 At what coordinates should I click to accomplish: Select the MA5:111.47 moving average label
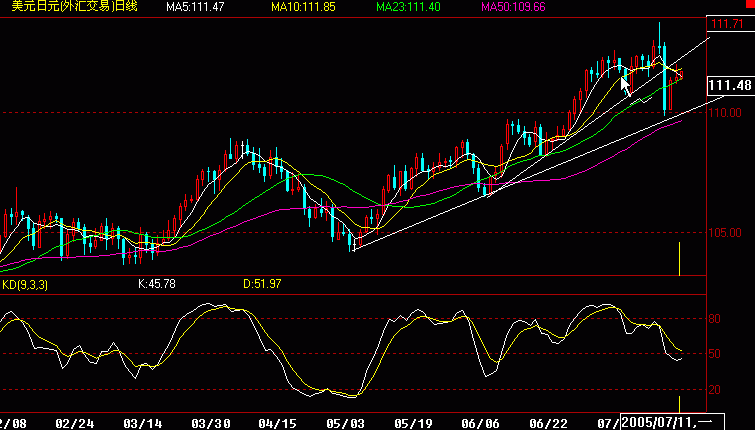195,7
